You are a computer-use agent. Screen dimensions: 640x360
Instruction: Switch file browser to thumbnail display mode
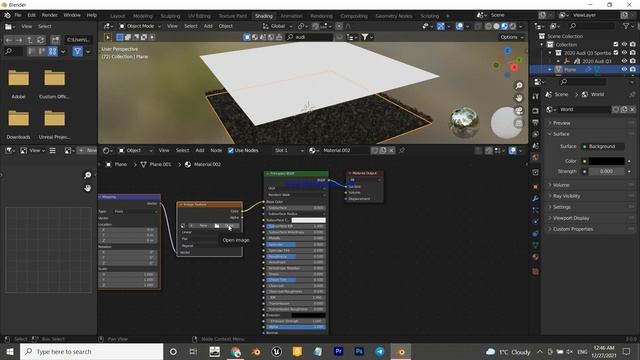(53, 51)
